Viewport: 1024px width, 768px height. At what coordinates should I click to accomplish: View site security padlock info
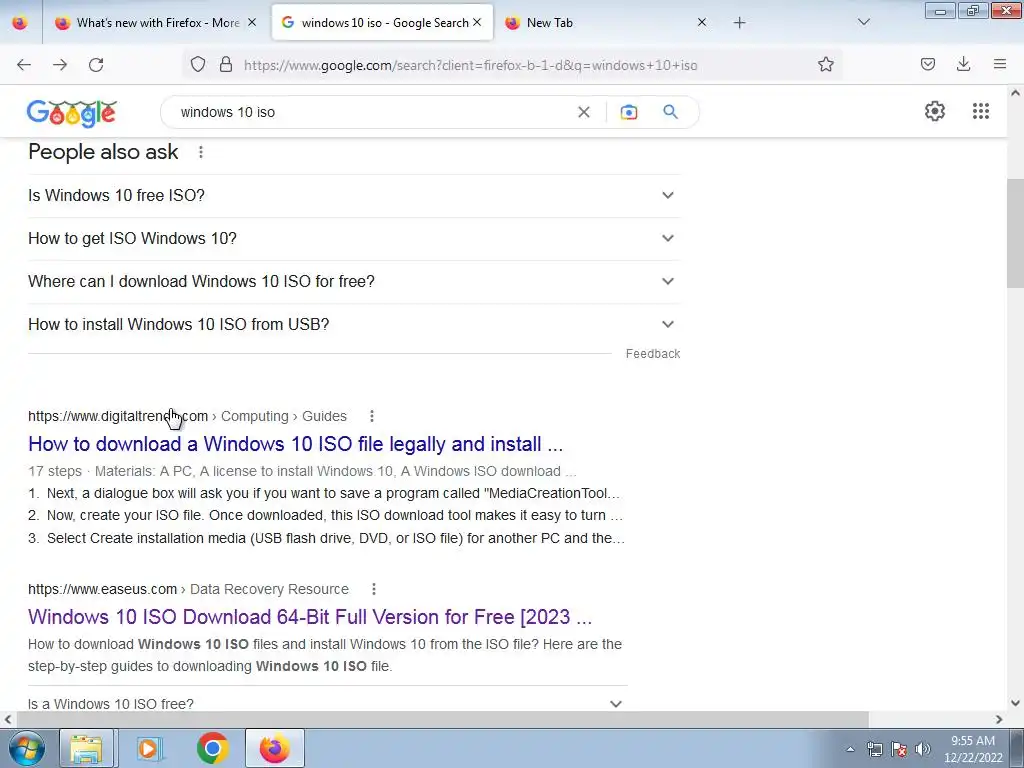coord(226,64)
